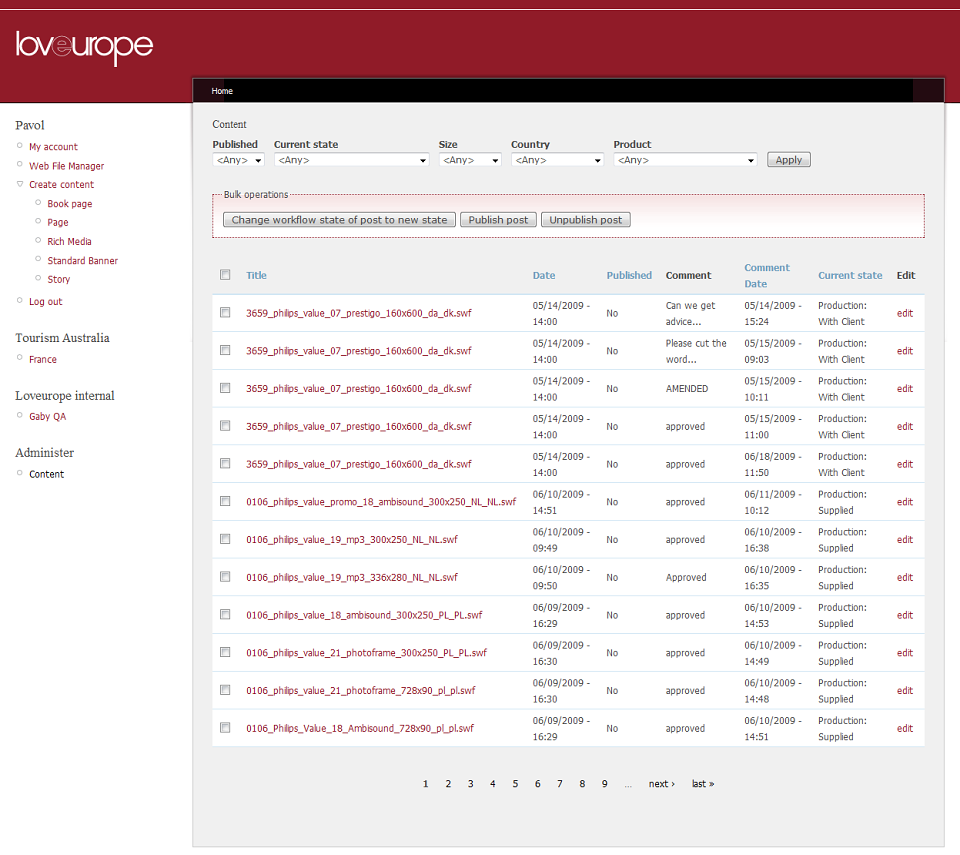Choose Rich Media content type
960x855 pixels.
click(69, 241)
